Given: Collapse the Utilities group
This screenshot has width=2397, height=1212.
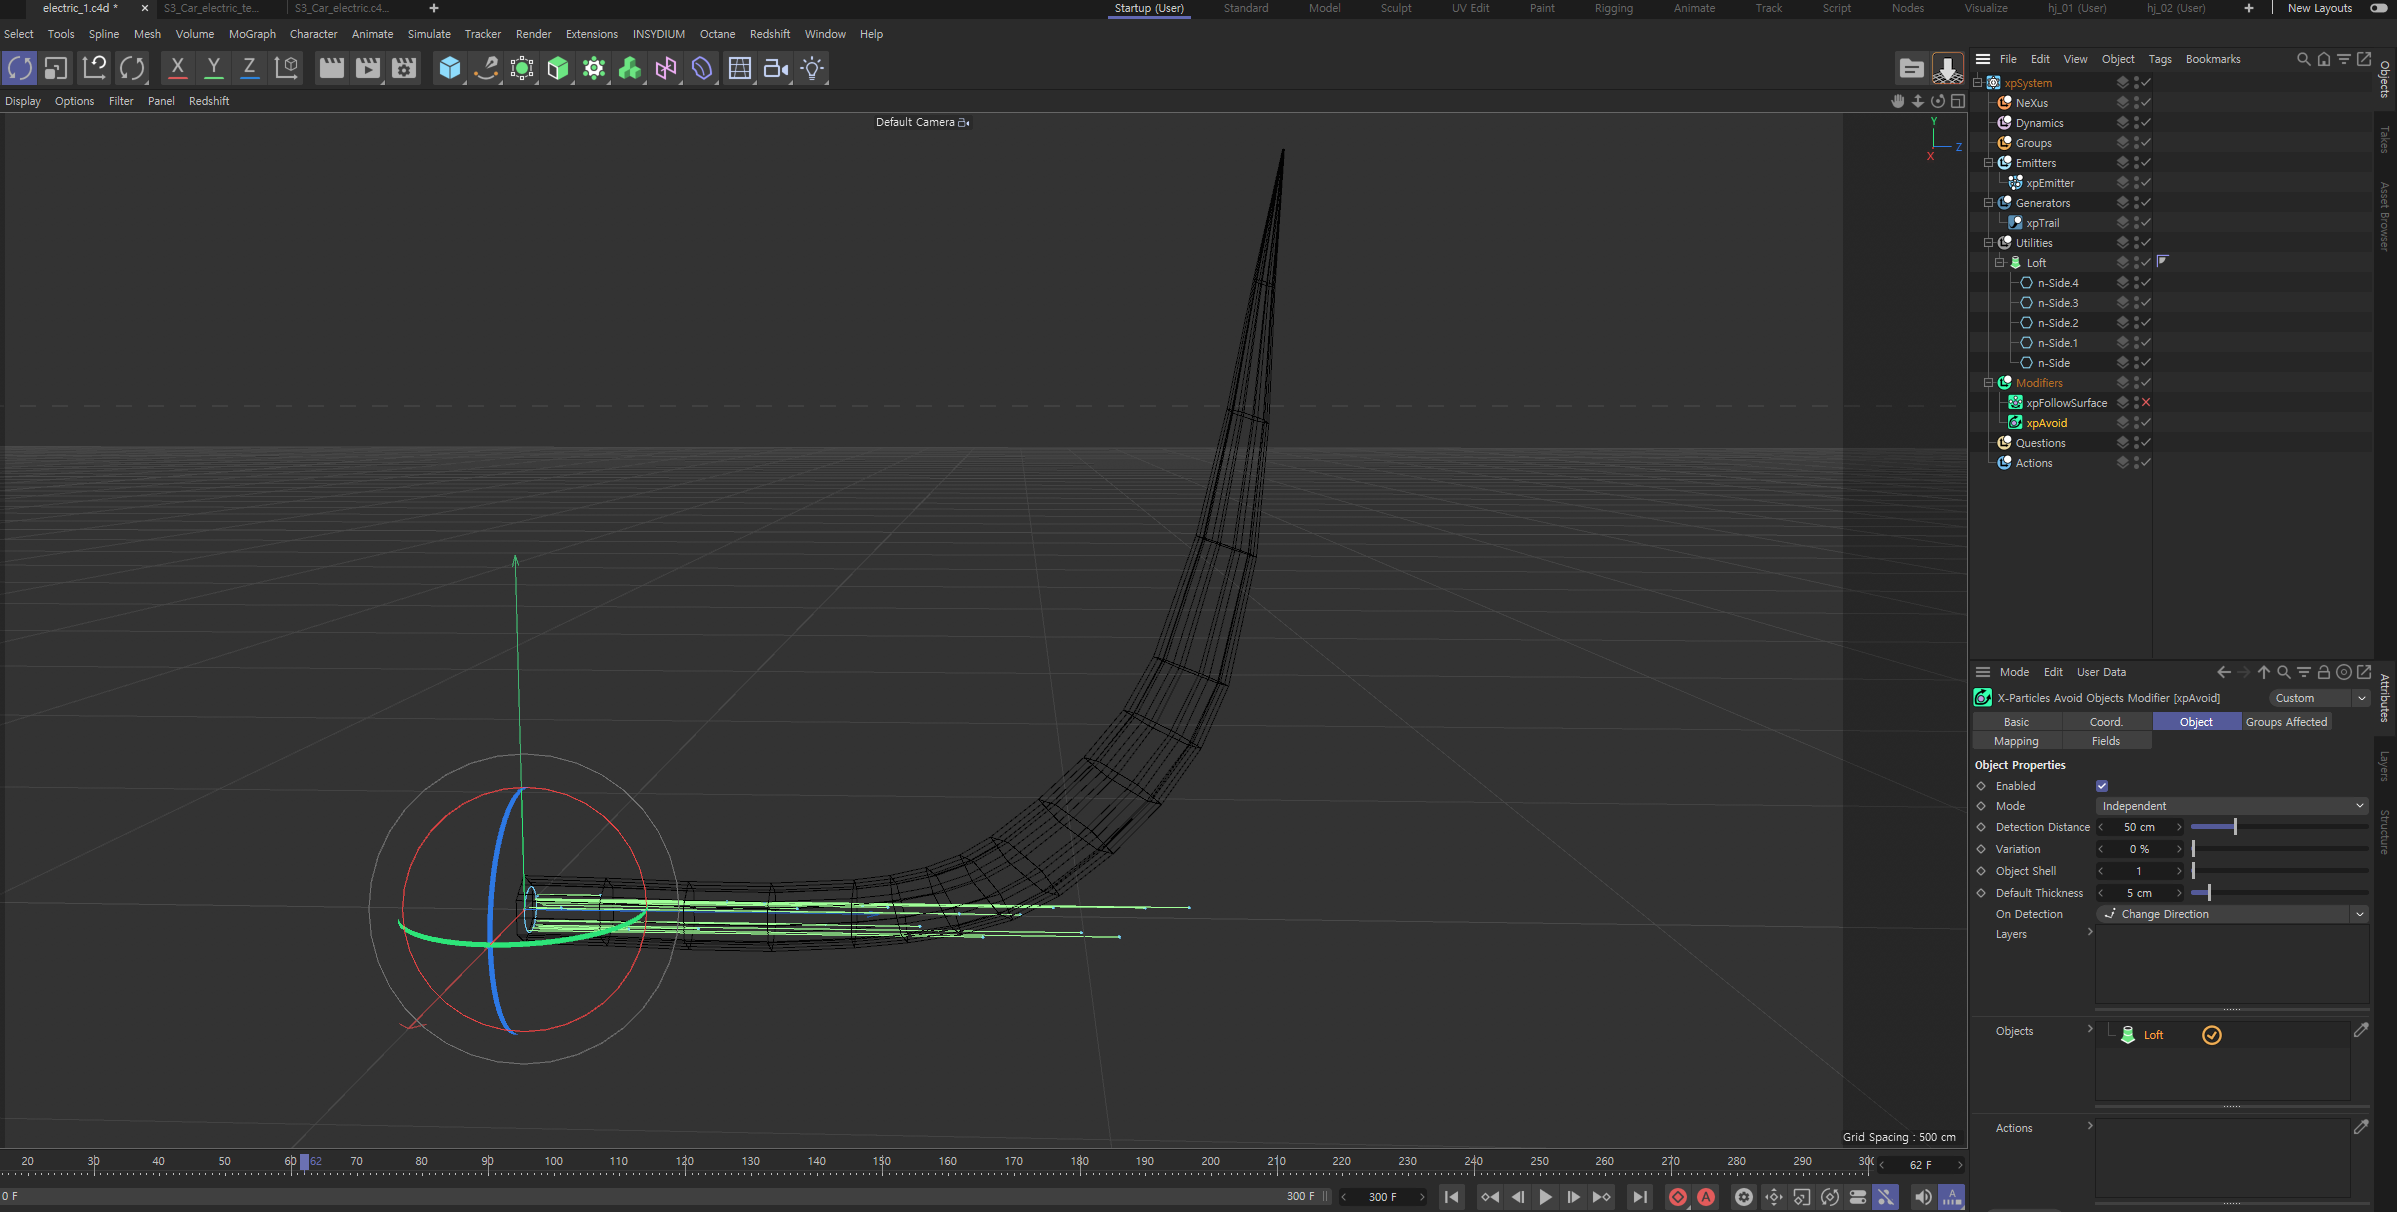Looking at the screenshot, I should point(1989,243).
